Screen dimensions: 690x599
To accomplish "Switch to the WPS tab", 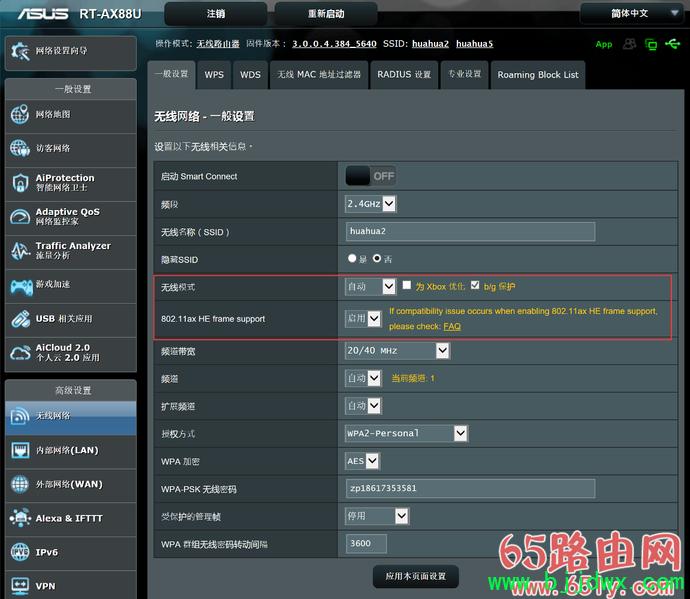I will coord(214,75).
